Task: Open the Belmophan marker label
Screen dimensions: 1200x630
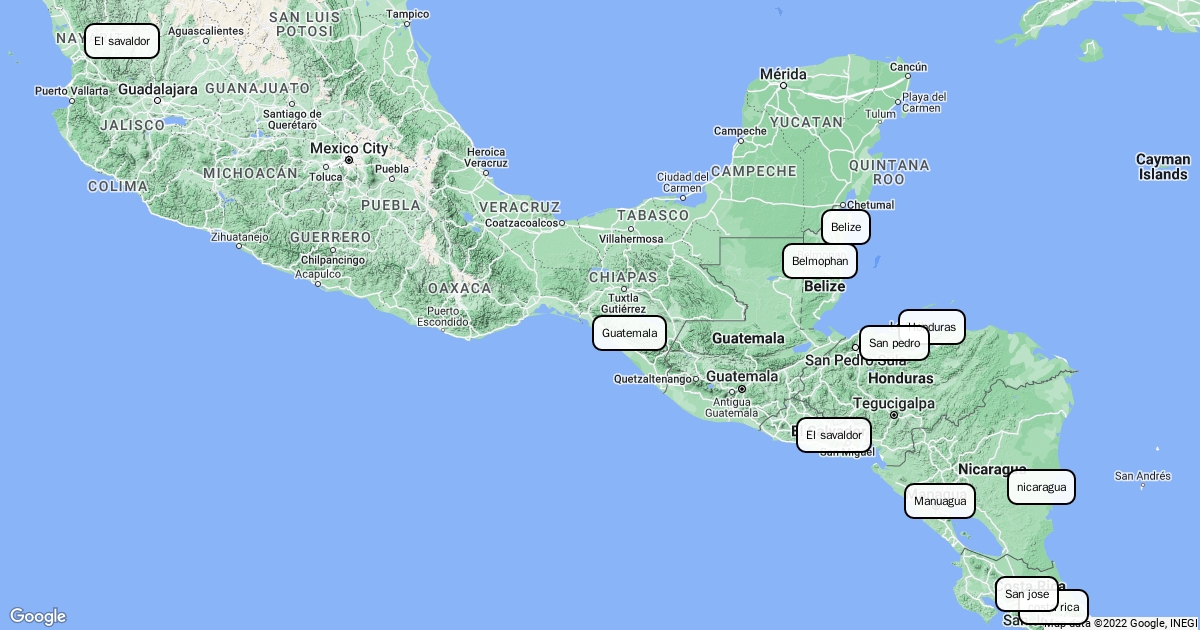Action: coord(819,262)
